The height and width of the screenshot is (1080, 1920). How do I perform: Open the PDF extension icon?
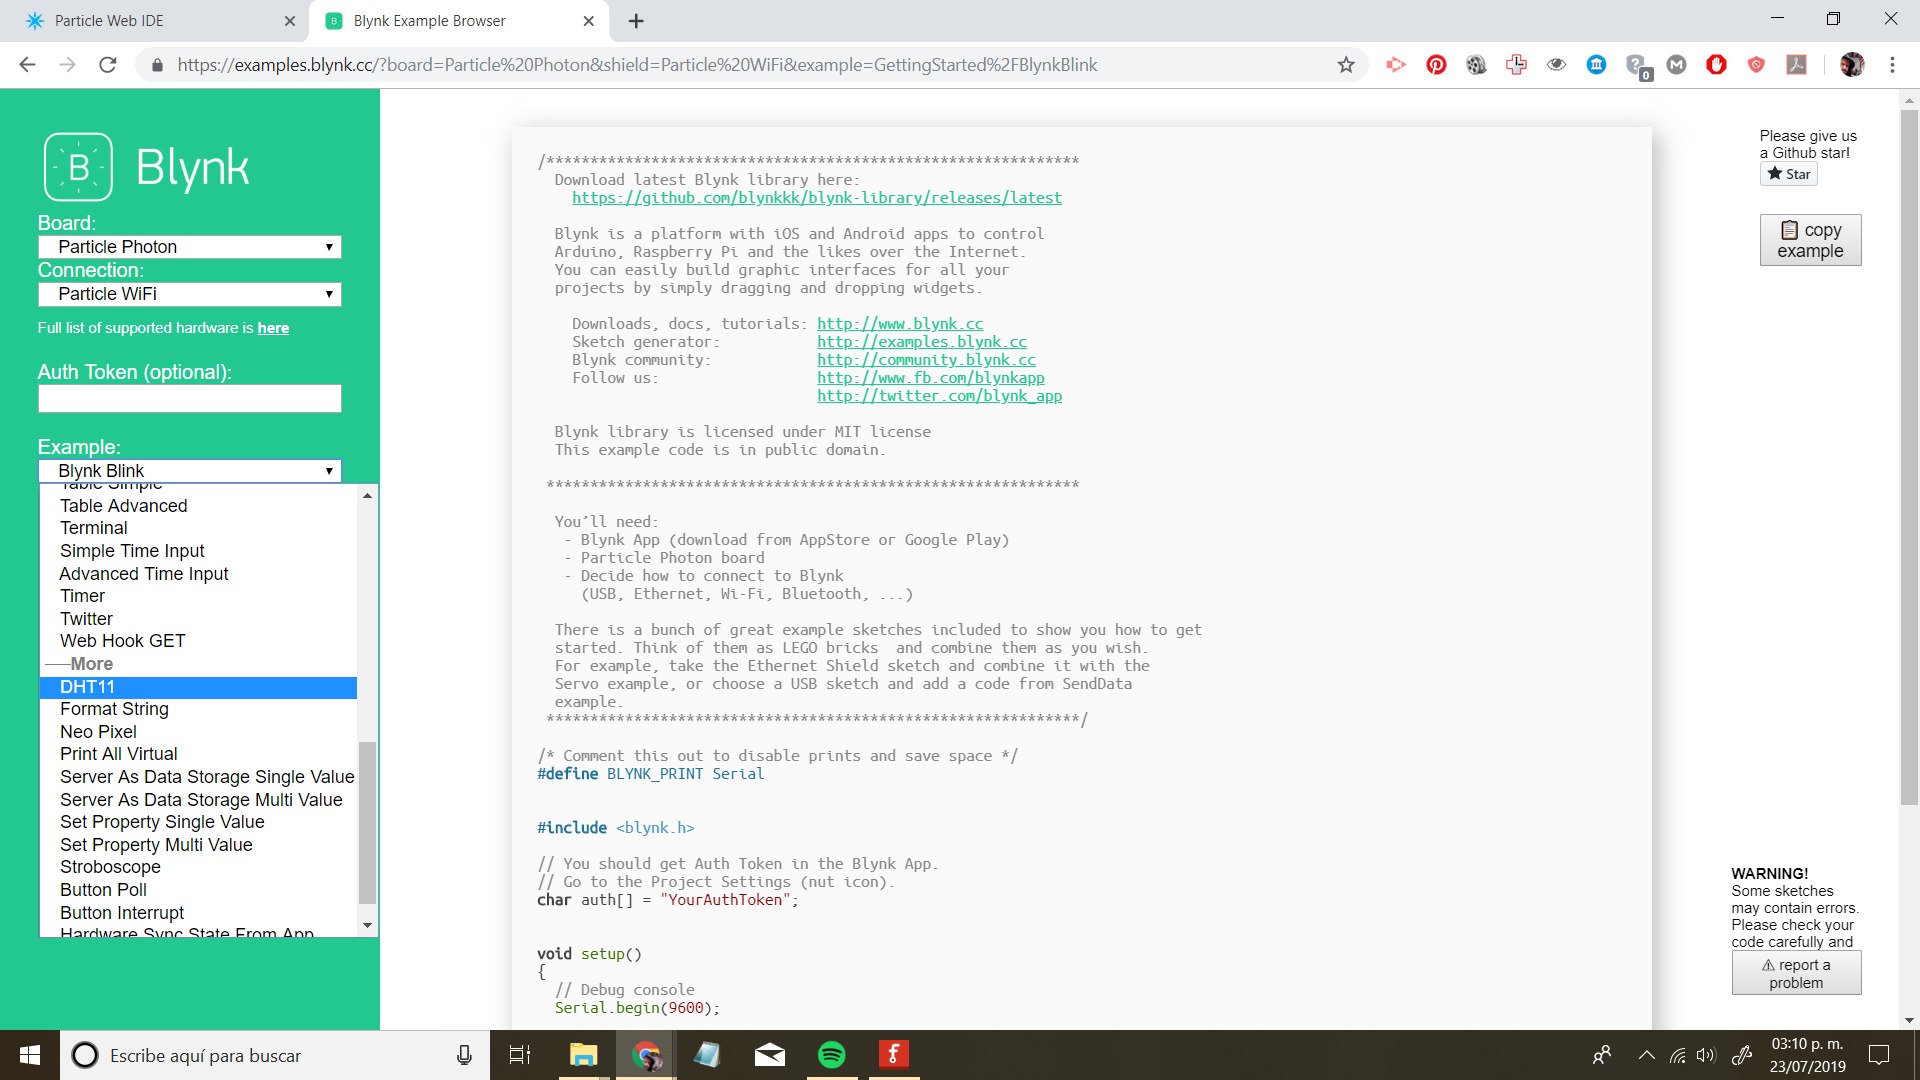[x=1797, y=65]
